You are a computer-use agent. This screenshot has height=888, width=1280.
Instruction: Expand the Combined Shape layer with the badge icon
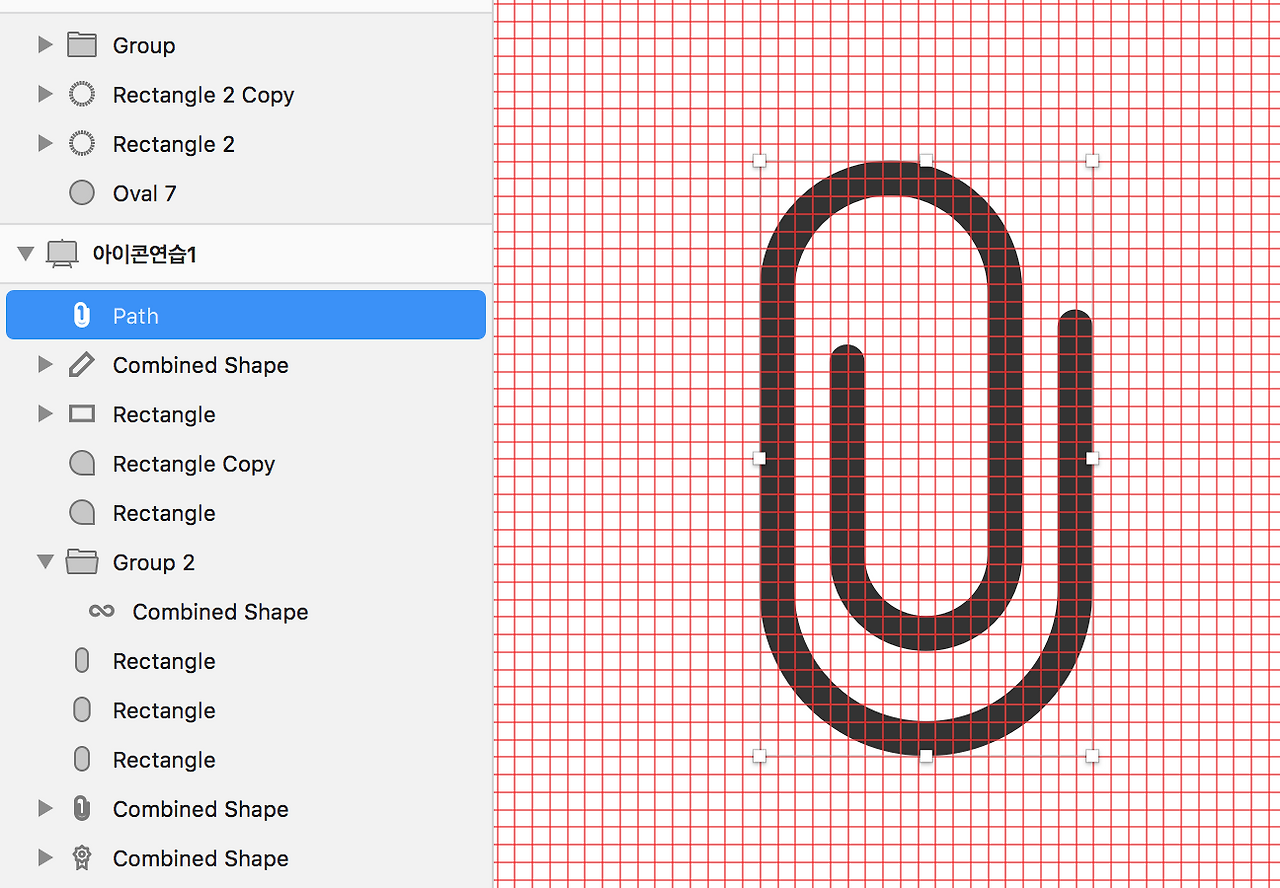coord(44,858)
